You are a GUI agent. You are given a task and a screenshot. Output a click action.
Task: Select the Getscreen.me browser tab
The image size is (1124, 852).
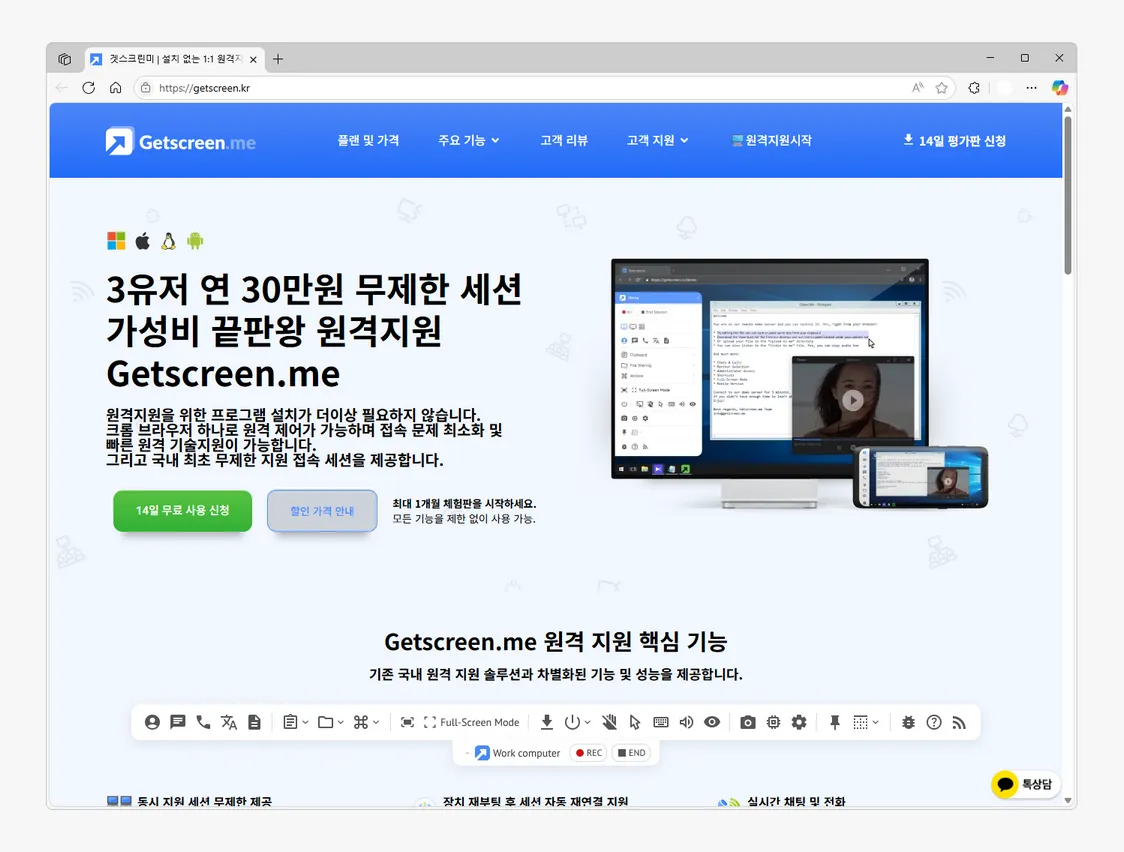(170, 58)
